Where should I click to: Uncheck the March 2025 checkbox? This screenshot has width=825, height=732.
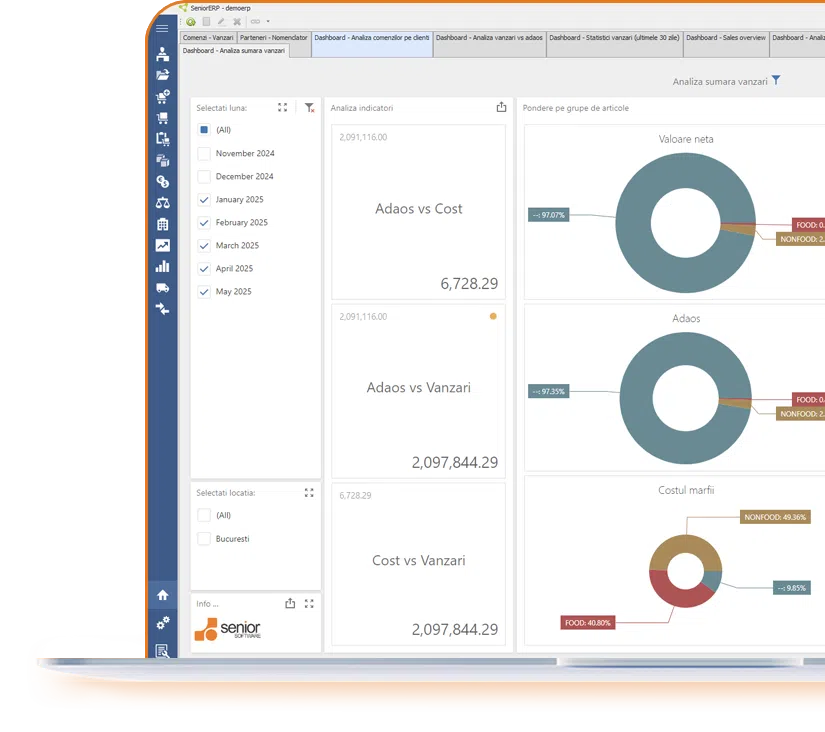pos(204,246)
